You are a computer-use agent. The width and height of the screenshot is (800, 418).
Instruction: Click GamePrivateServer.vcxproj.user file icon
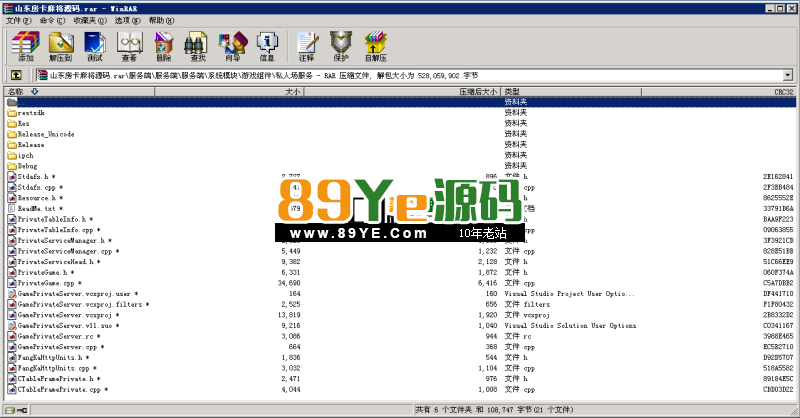12,294
